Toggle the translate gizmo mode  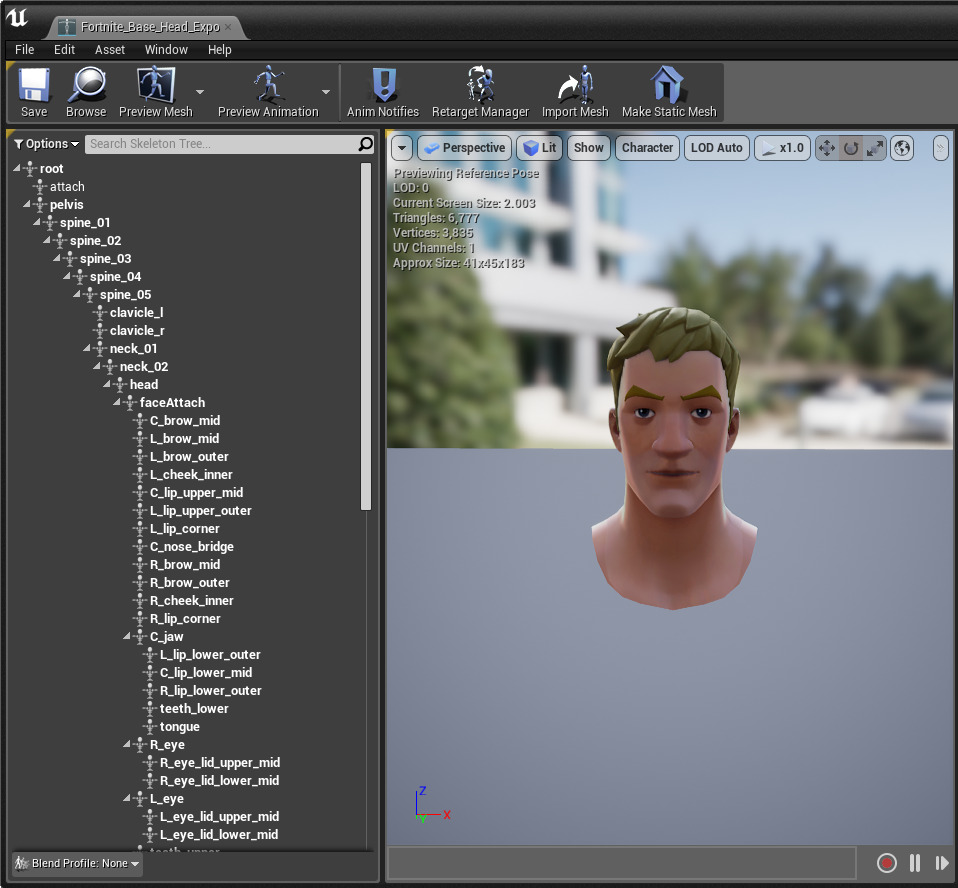pos(827,148)
